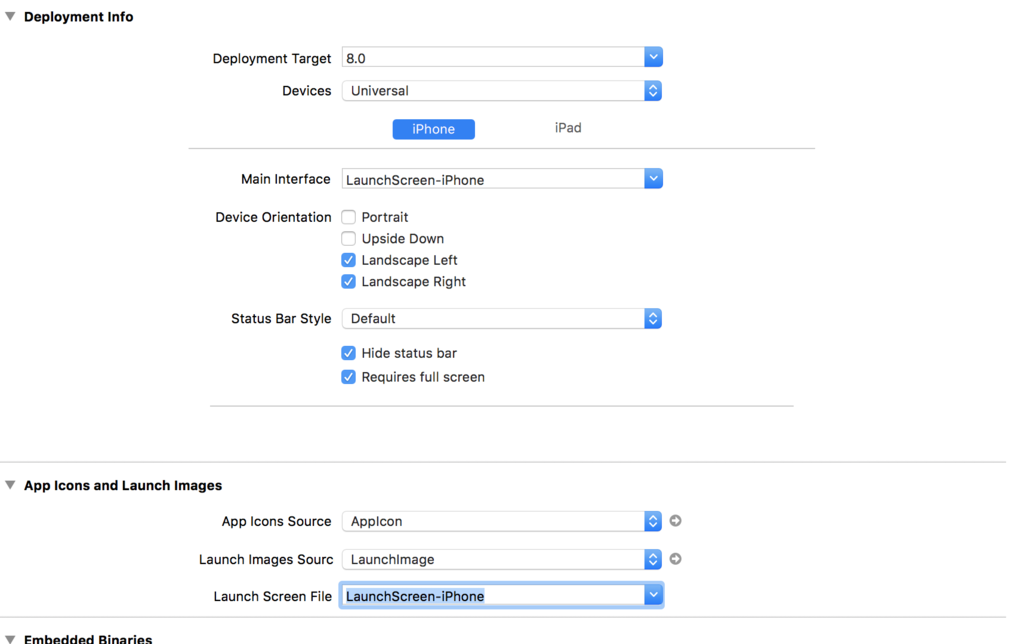Open the Devices dropdown showing Universal
The width and height of the screenshot is (1024, 644).
[652, 90]
